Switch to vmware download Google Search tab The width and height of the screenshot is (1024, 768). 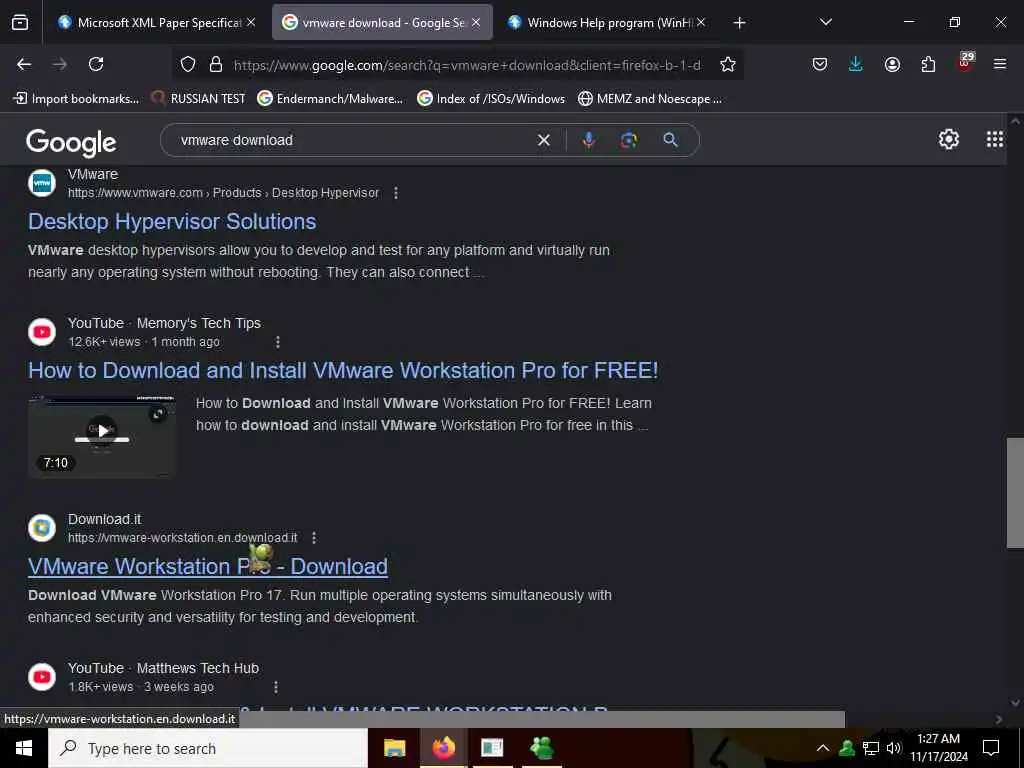(382, 23)
